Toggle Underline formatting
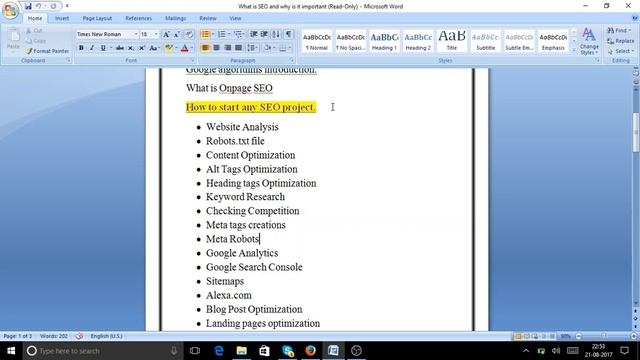This screenshot has height=360, width=640. tap(103, 48)
